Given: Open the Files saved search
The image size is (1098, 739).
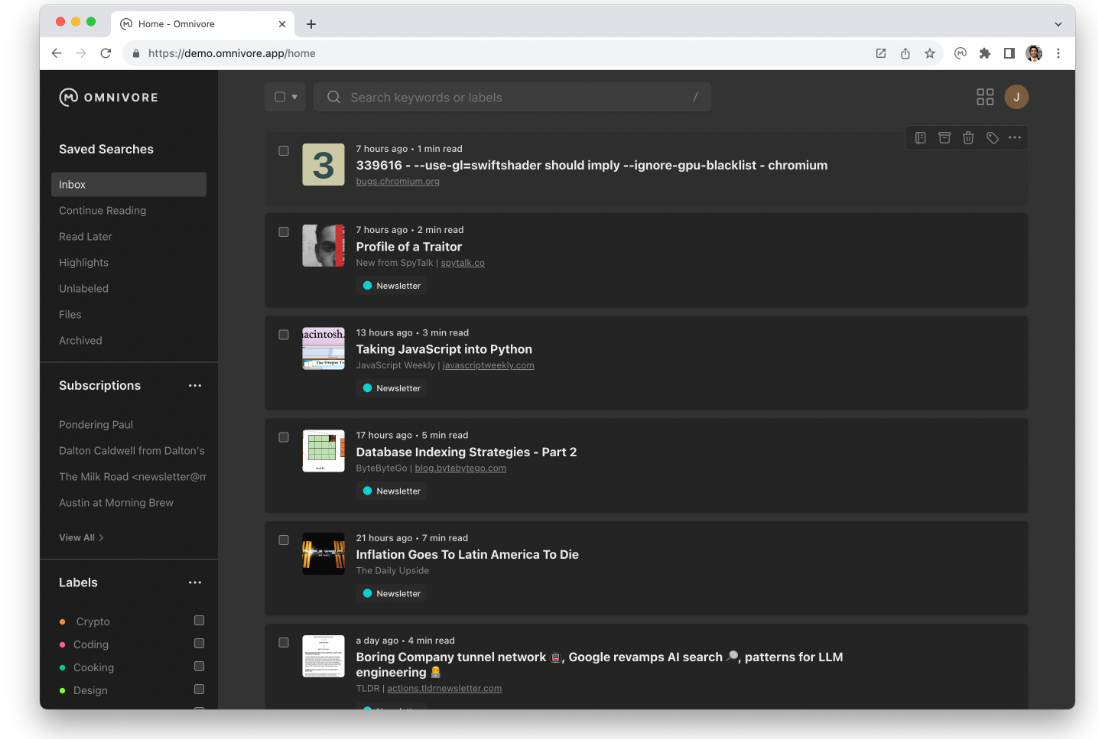Looking at the screenshot, I should pos(70,315).
